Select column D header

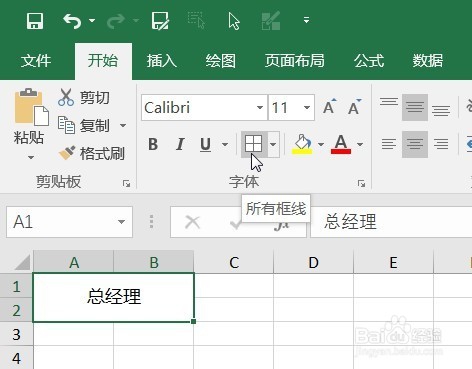coord(313,262)
